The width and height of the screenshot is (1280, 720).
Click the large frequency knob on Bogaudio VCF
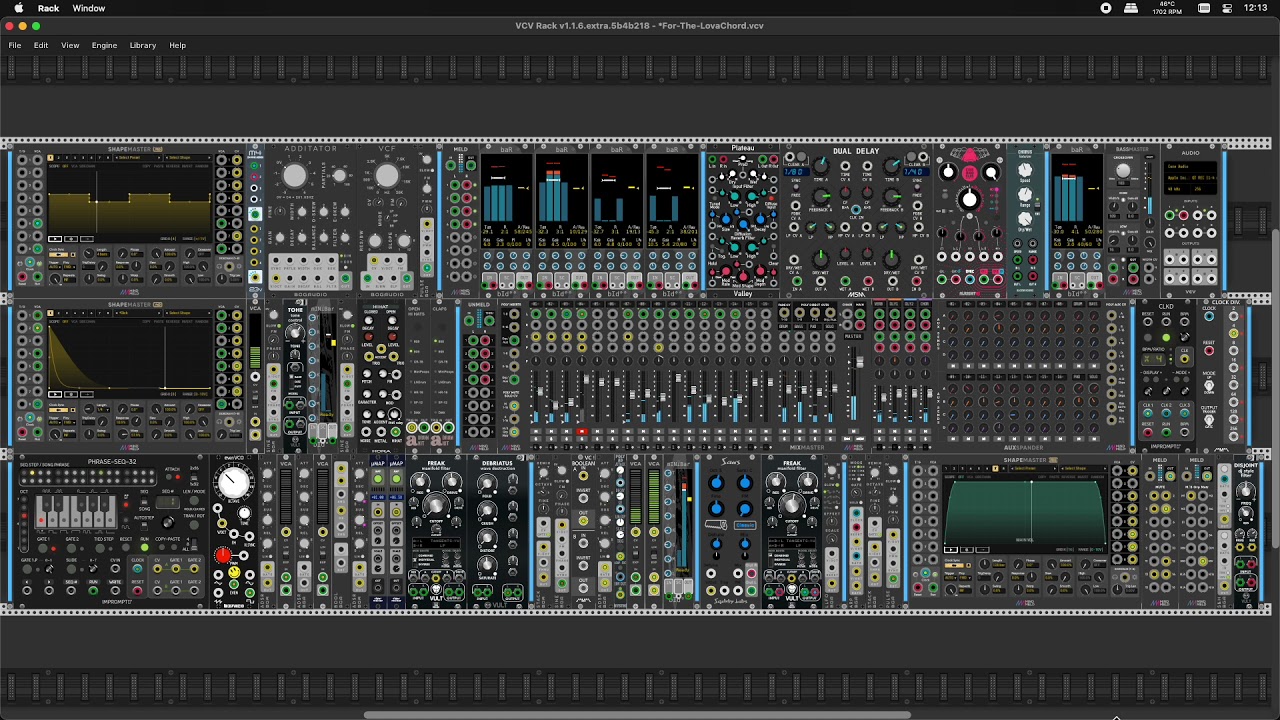pos(386,176)
